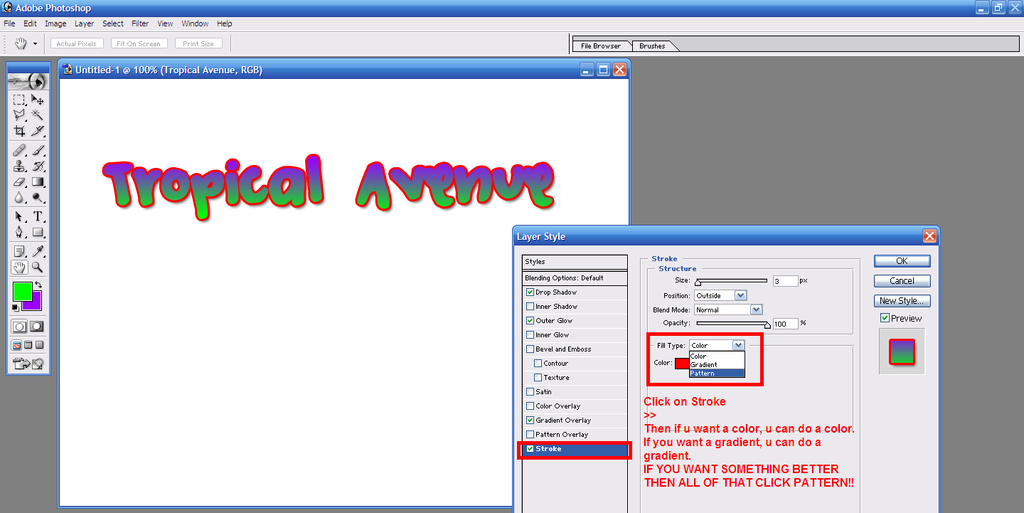The image size is (1024, 513).
Task: Select the Dodge tool
Action: pyautogui.click(x=38, y=198)
